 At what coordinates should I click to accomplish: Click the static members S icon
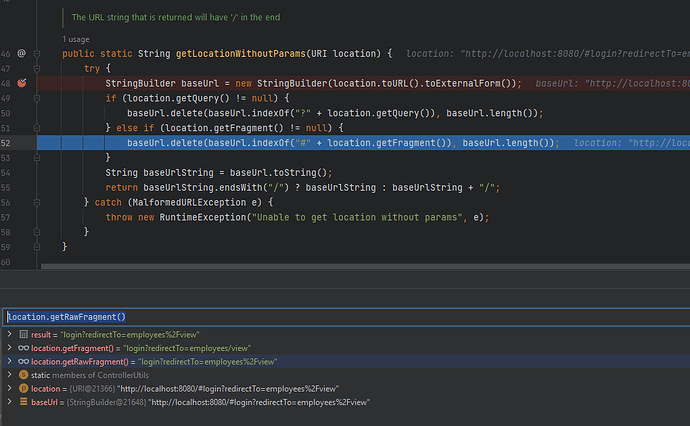pos(23,375)
